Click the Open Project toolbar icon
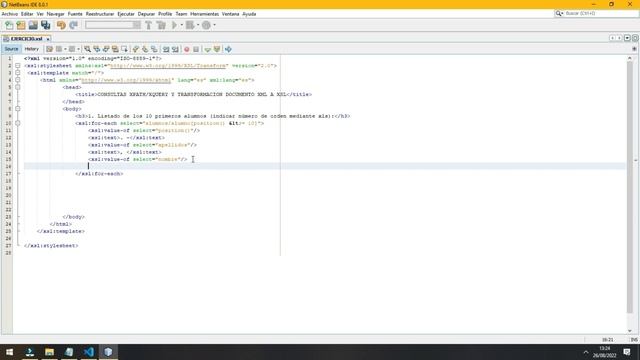Viewport: 640px width, 360px height. pos(33,25)
